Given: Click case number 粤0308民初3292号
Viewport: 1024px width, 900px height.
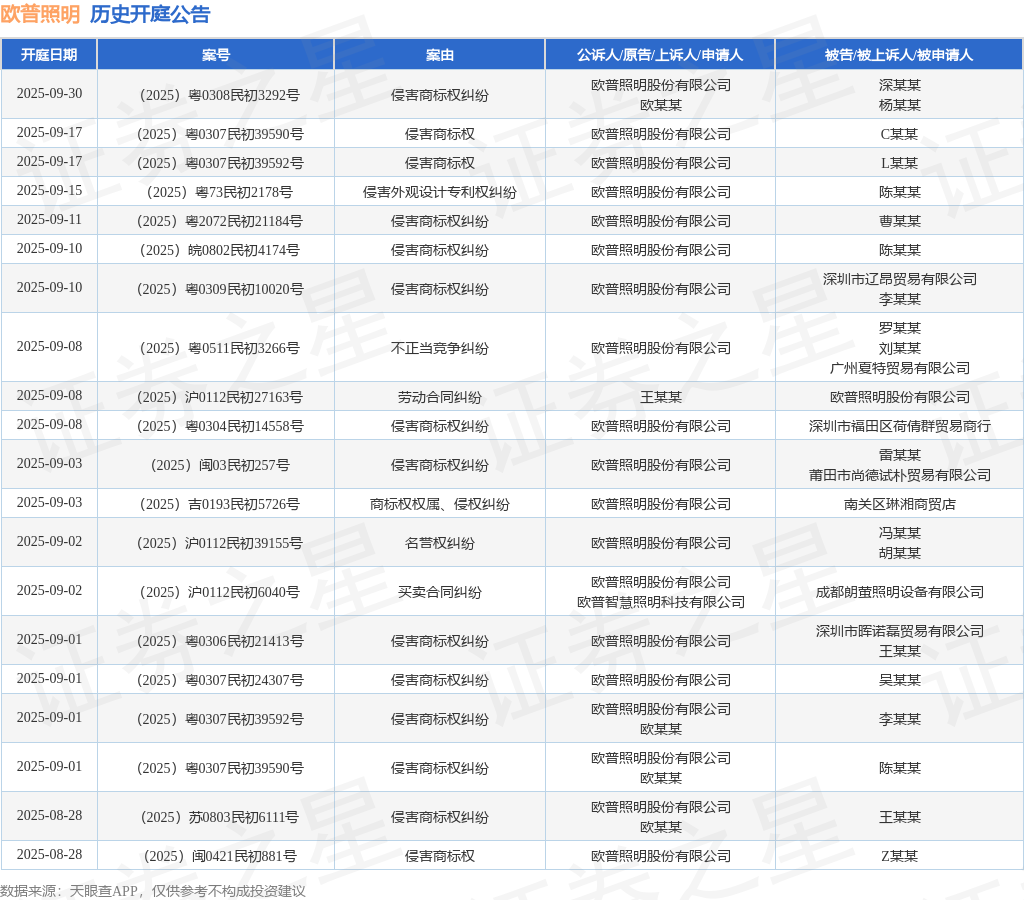Looking at the screenshot, I should 220,95.
